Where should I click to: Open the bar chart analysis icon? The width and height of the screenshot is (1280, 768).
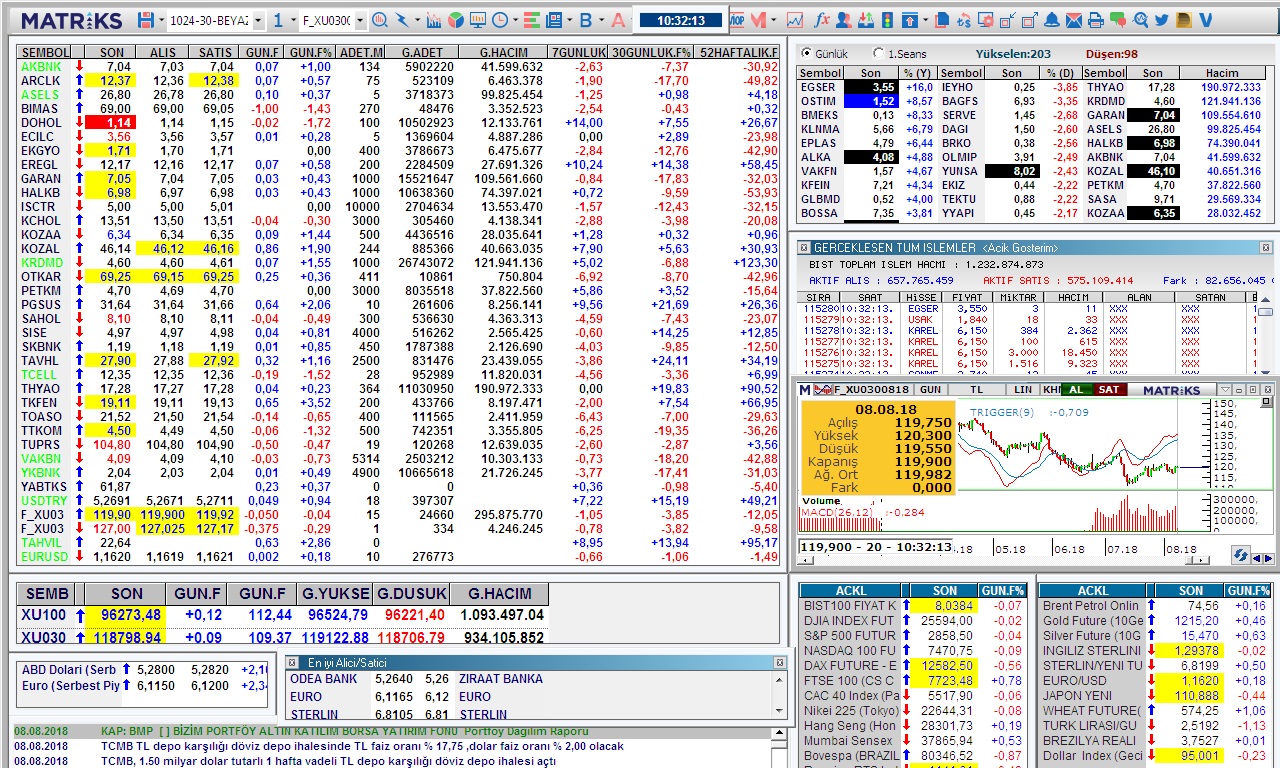point(433,20)
